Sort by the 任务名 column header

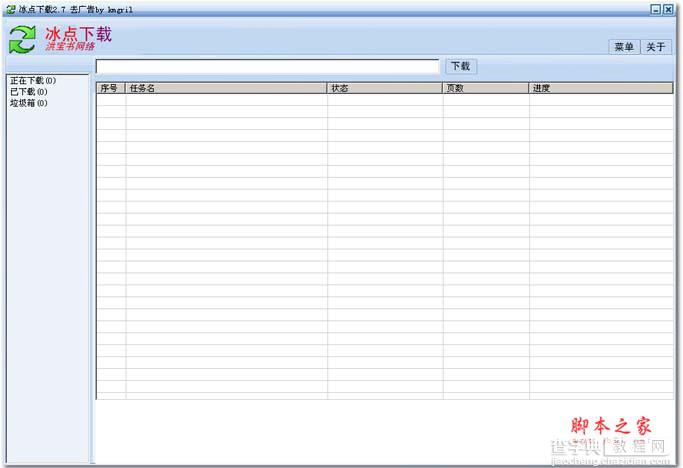pyautogui.click(x=226, y=88)
